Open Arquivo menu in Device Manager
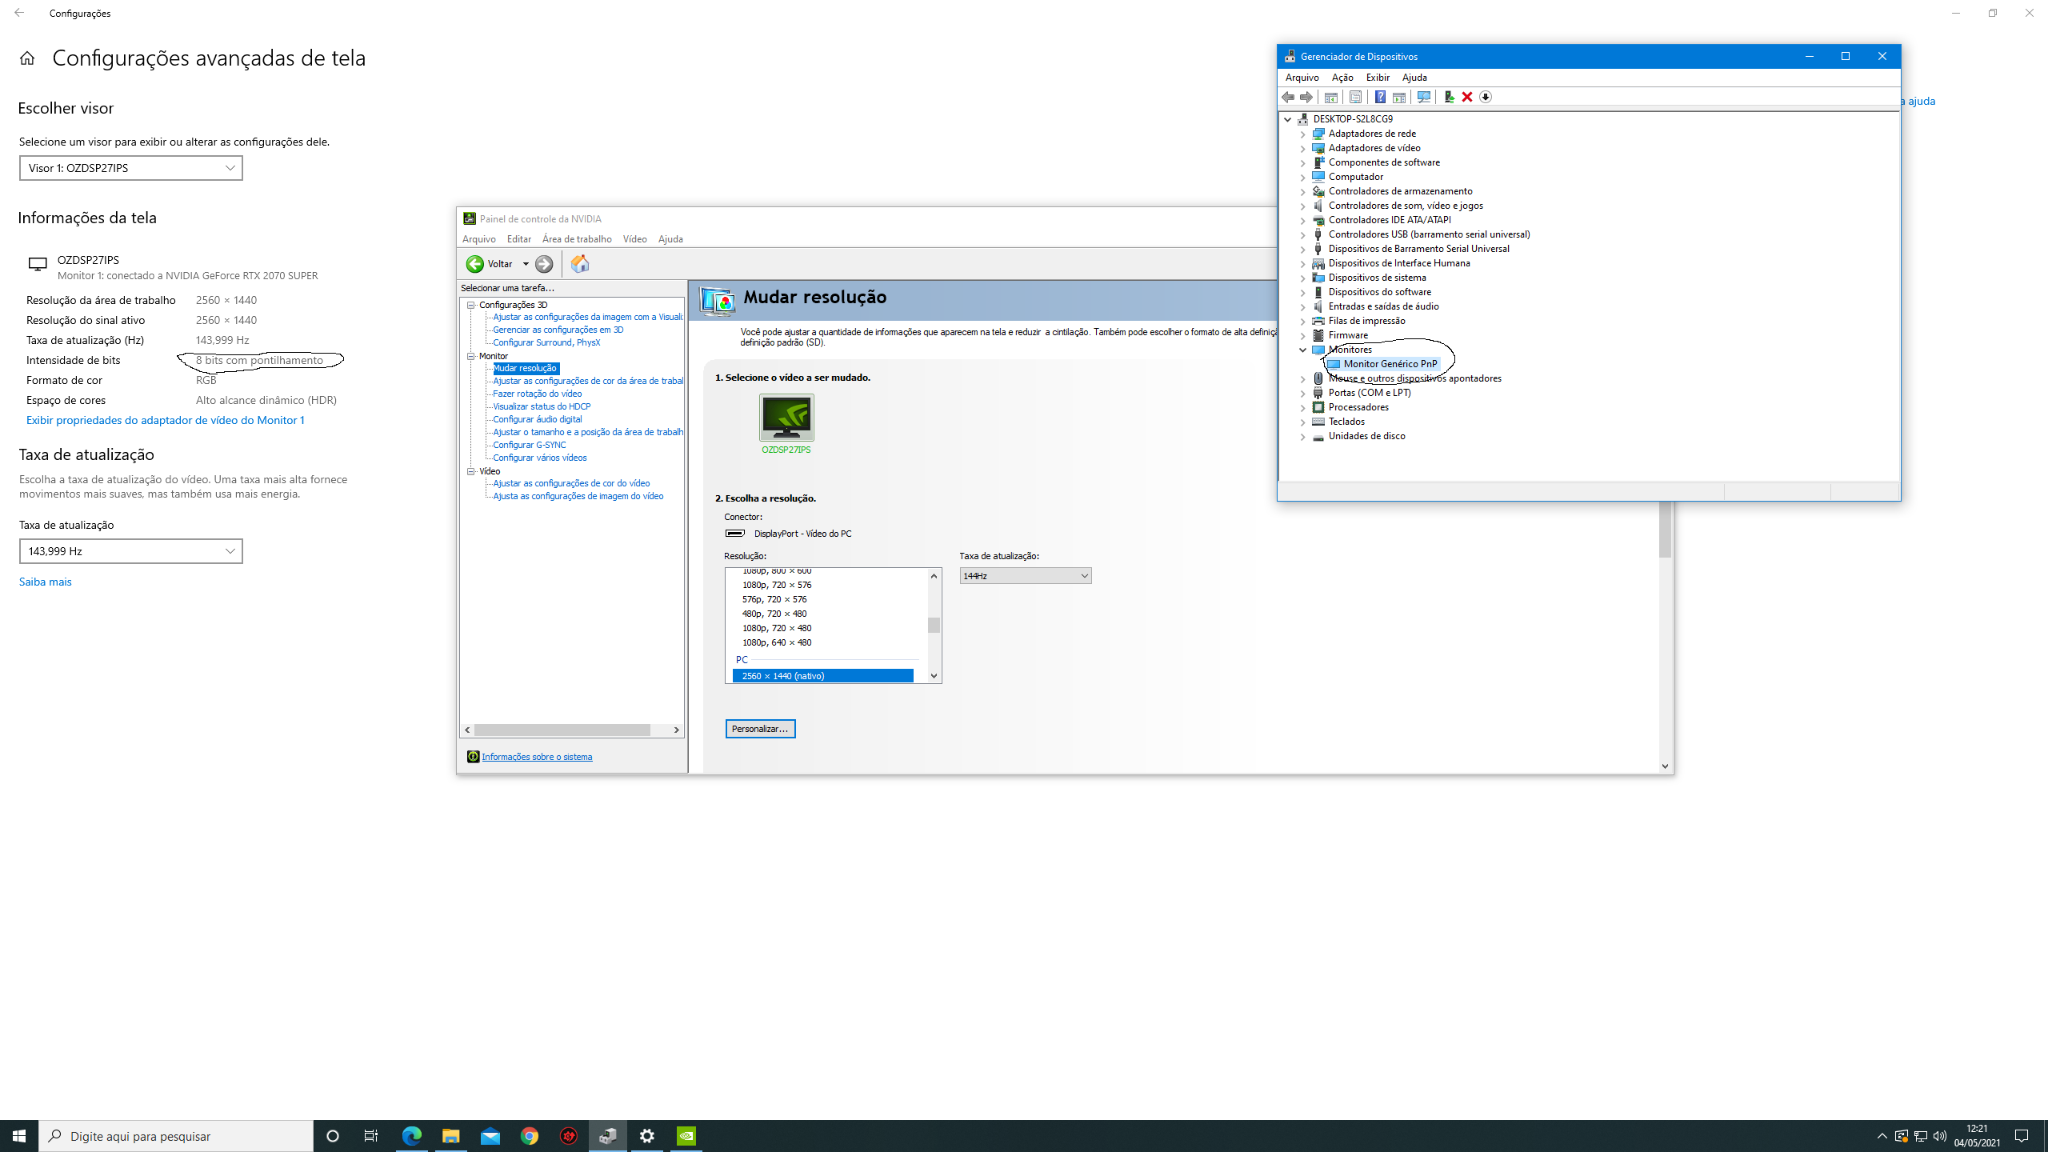 (1302, 78)
